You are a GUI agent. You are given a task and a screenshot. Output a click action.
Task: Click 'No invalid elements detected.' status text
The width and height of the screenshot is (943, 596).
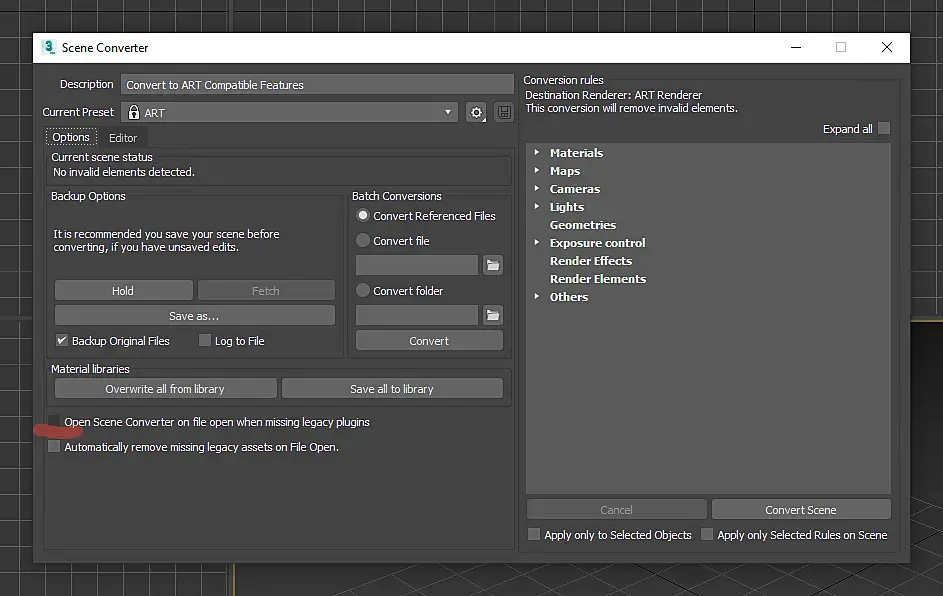[124, 172]
